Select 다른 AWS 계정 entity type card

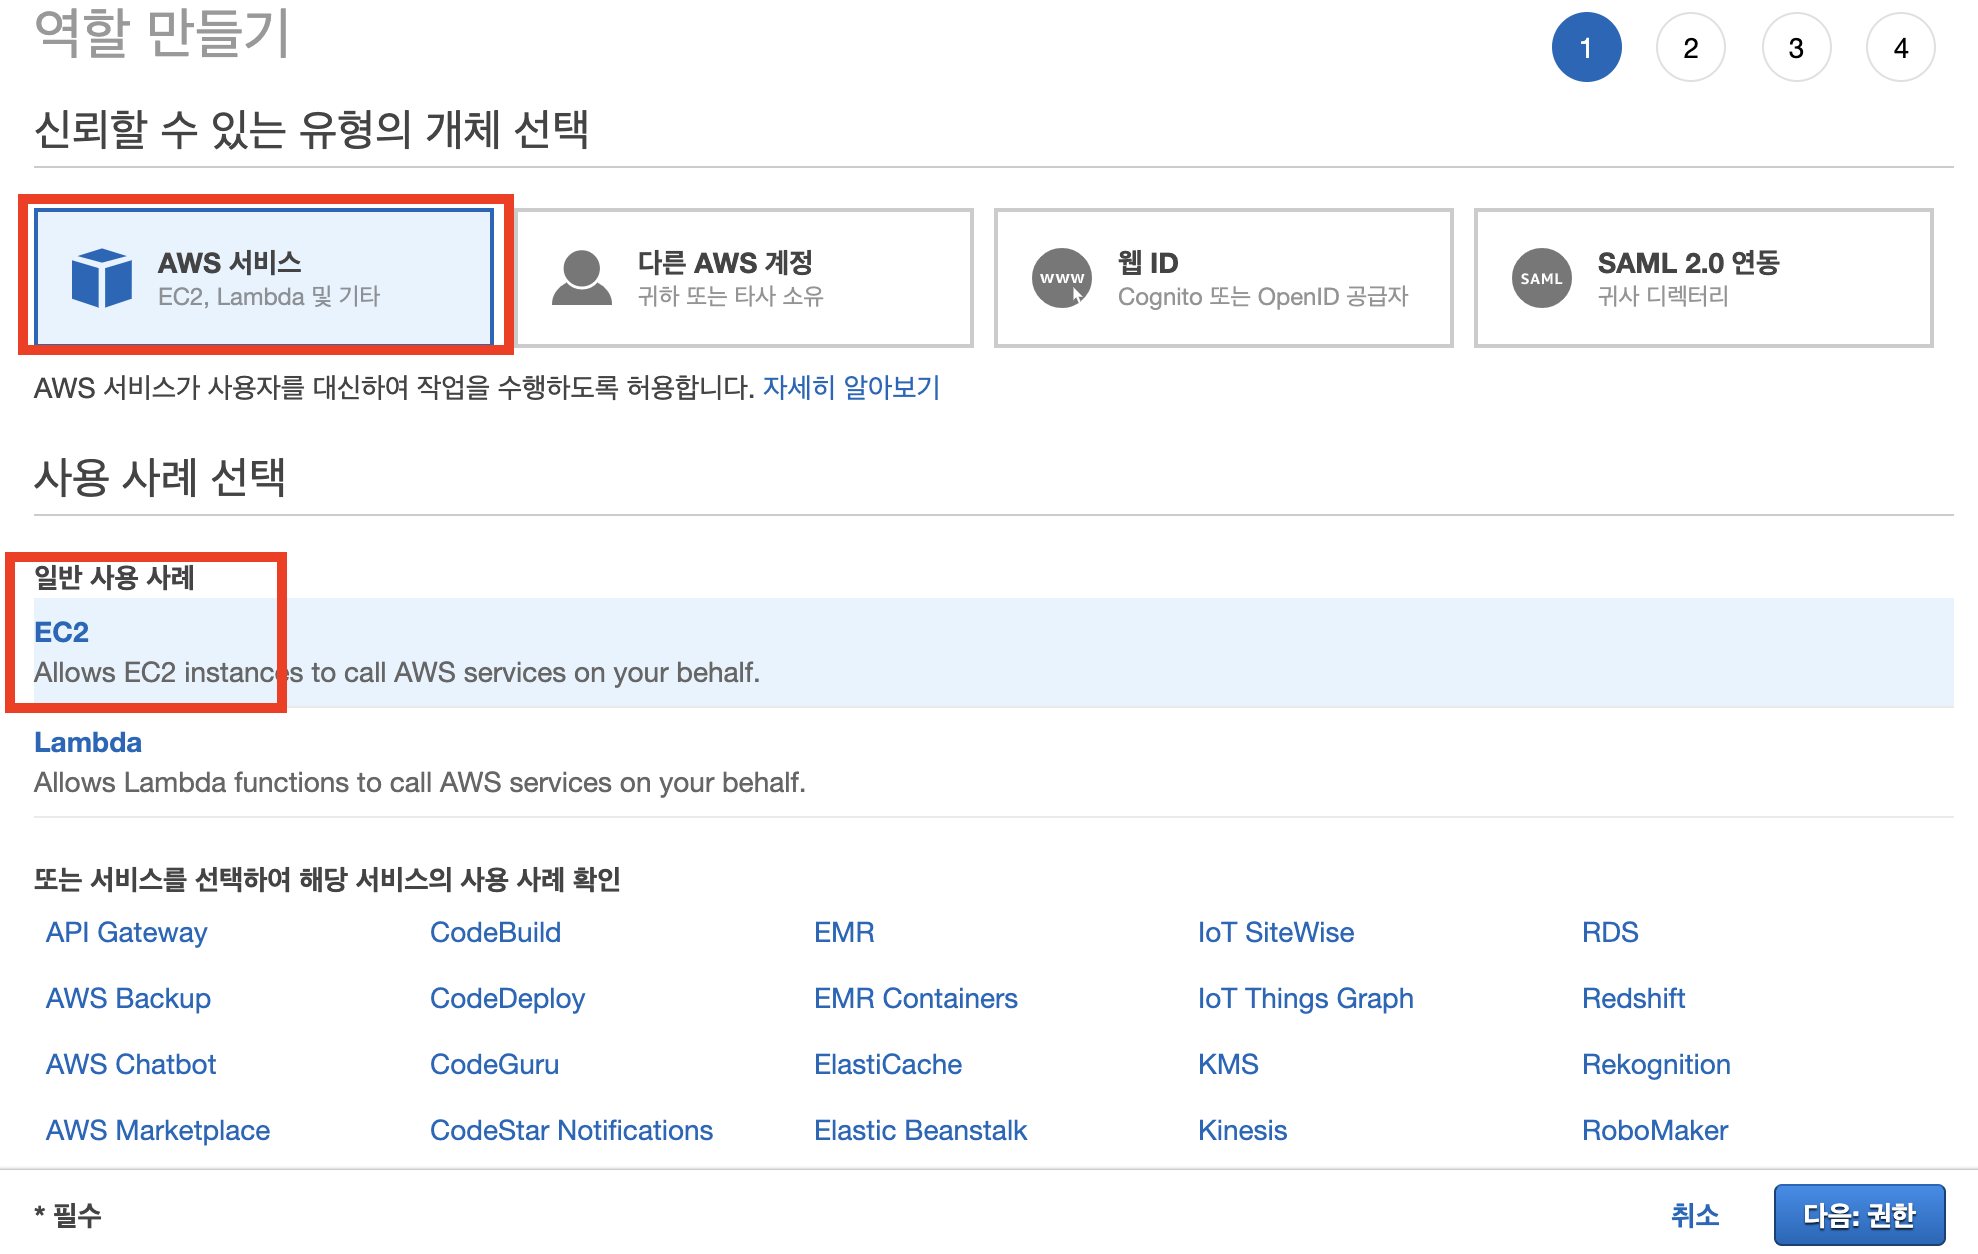743,278
